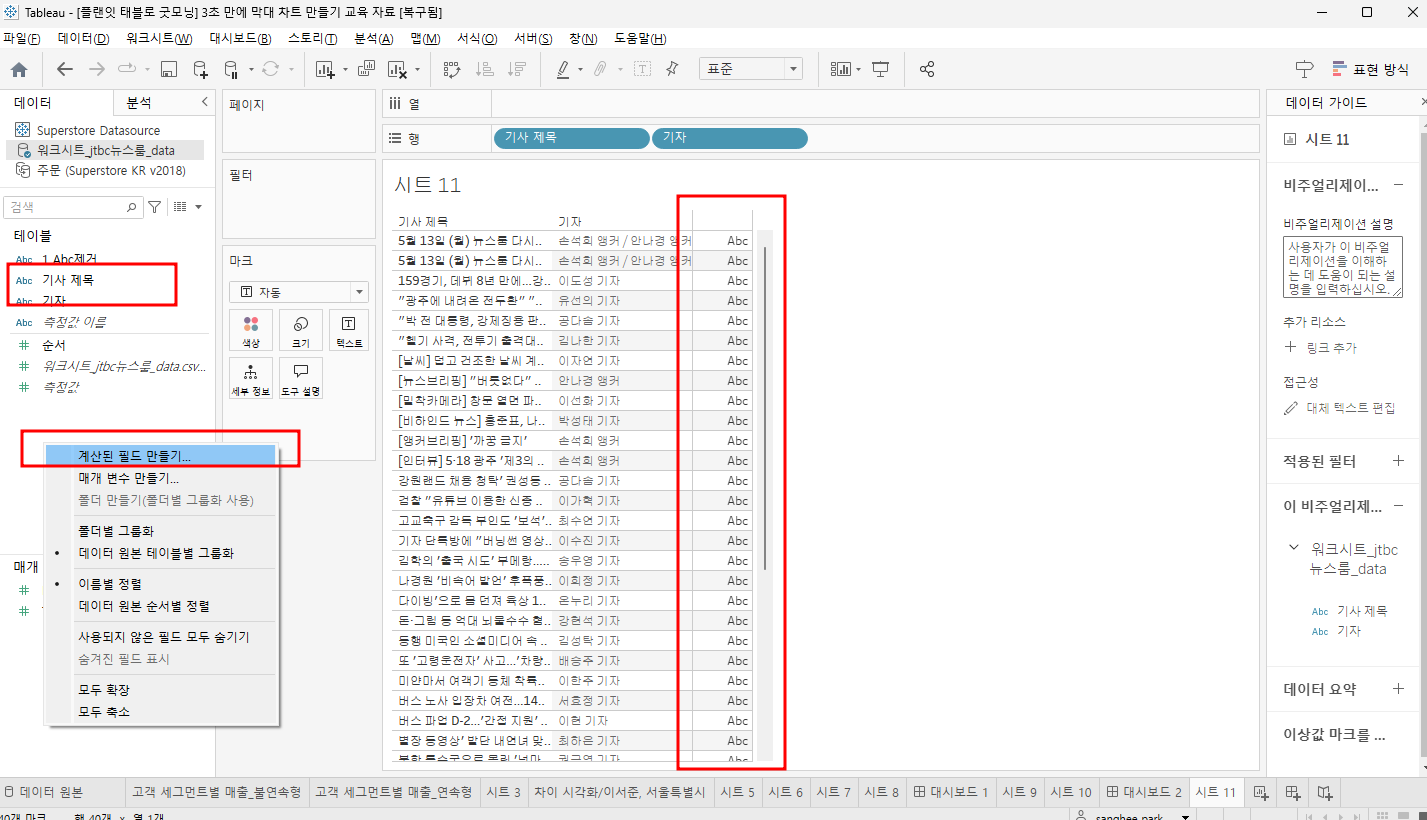Click the new story tab icon
1427x820 pixels.
(x=1324, y=792)
